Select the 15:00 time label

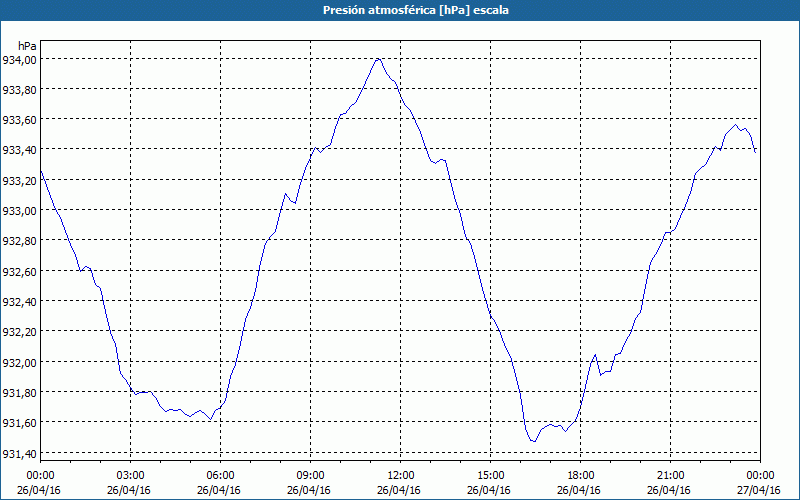coord(490,475)
